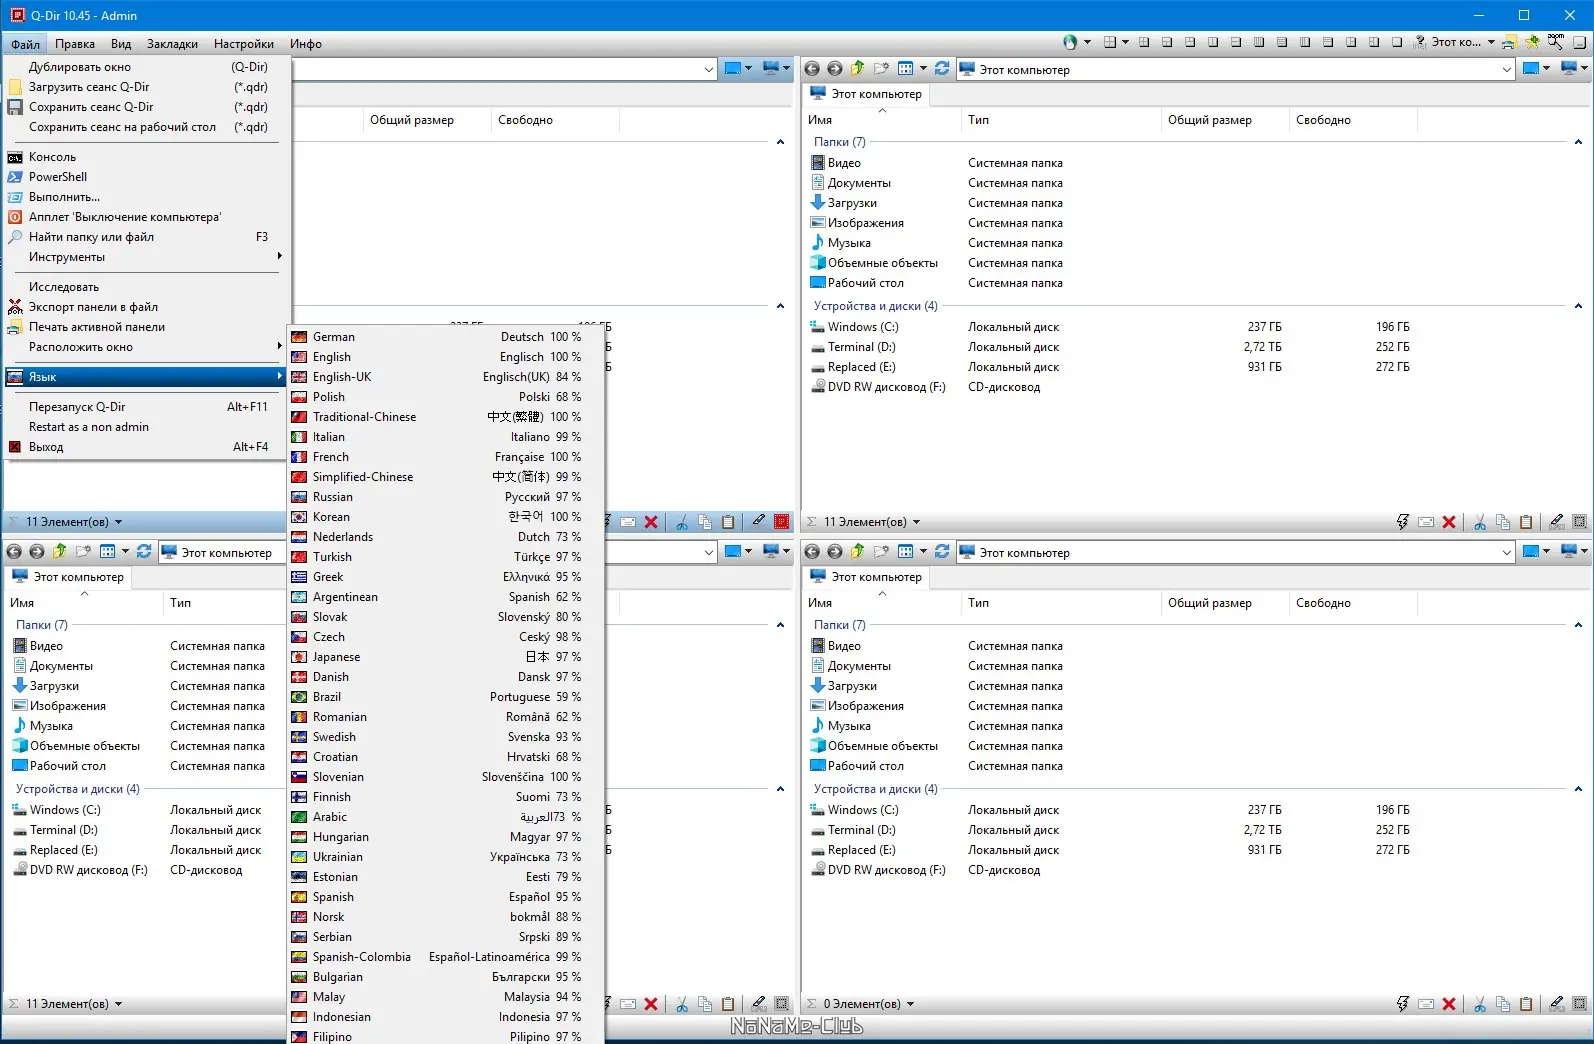Select 'Terminal (D:)' drive in bottom-left pane
Viewport: 1594px width, 1044px height.
55,830
